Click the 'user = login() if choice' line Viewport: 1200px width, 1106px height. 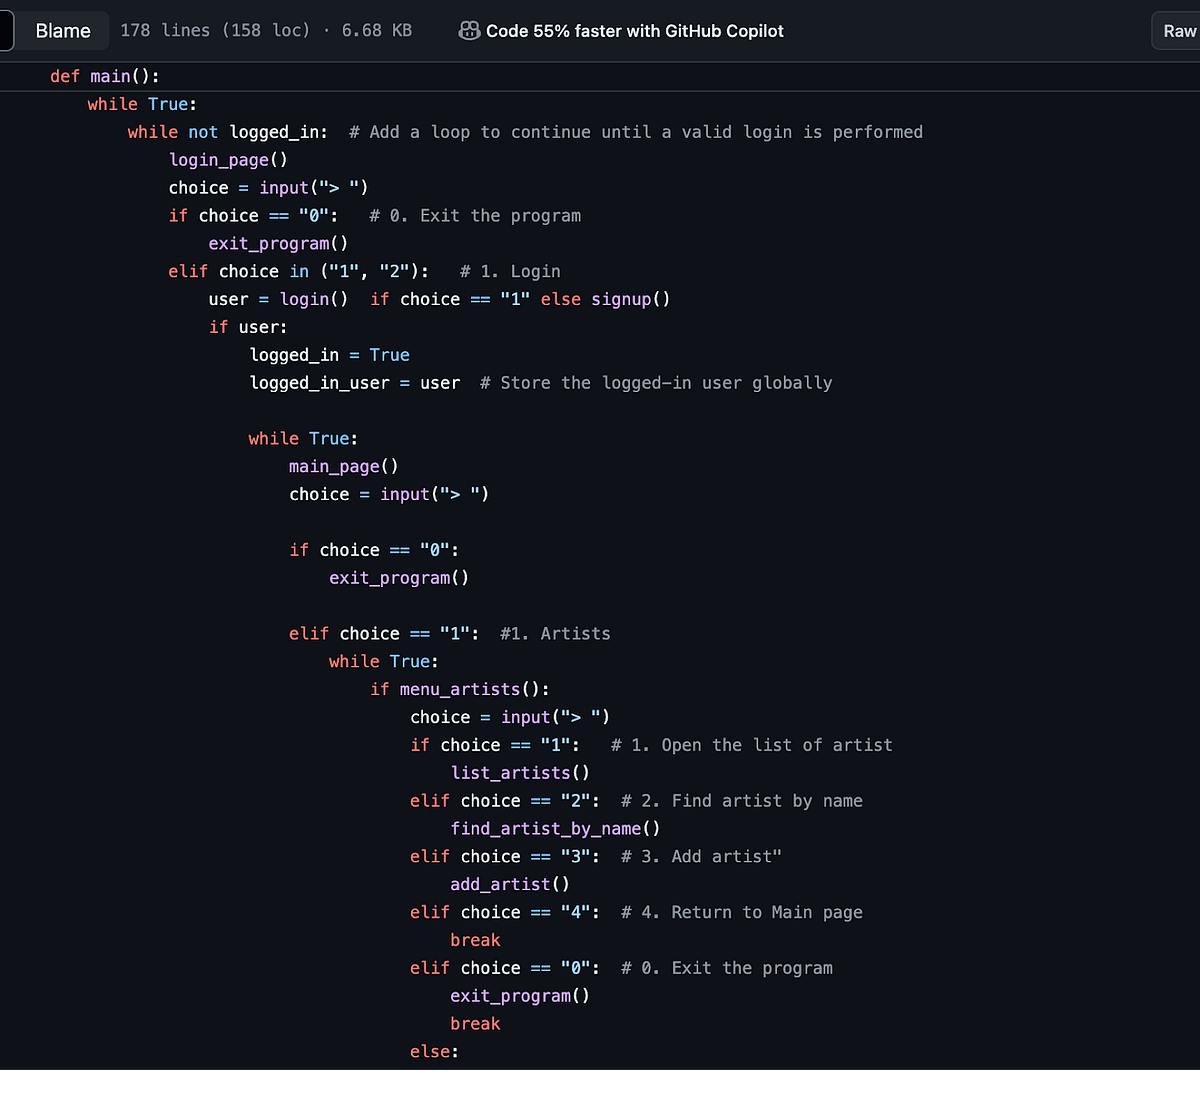click(x=439, y=300)
